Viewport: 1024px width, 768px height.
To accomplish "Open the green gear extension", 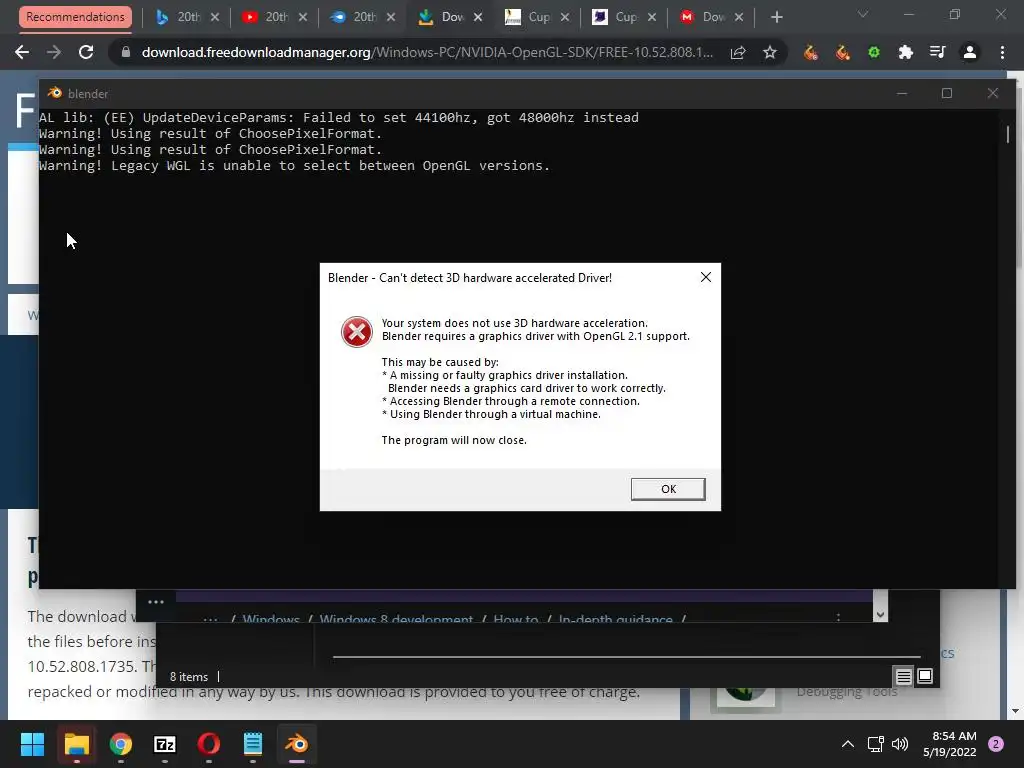I will (x=874, y=52).
